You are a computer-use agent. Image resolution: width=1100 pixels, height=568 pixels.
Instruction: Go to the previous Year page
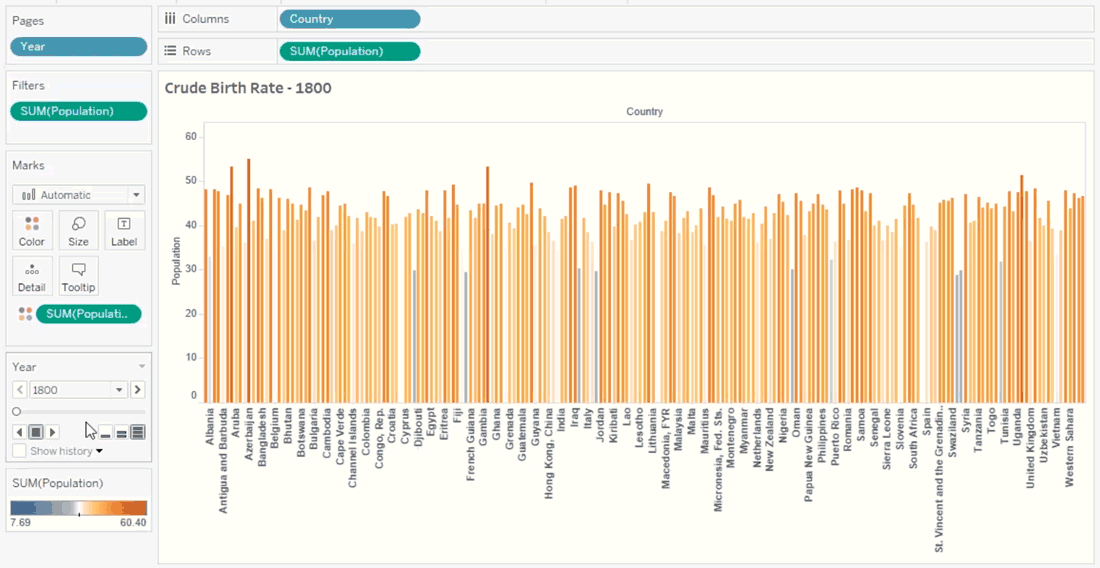pyautogui.click(x=18, y=390)
